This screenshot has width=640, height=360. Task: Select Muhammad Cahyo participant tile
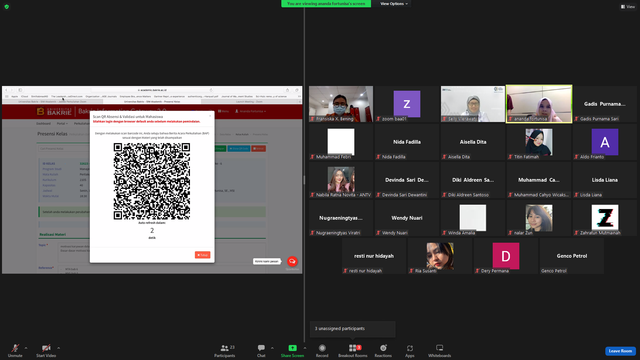tap(539, 180)
